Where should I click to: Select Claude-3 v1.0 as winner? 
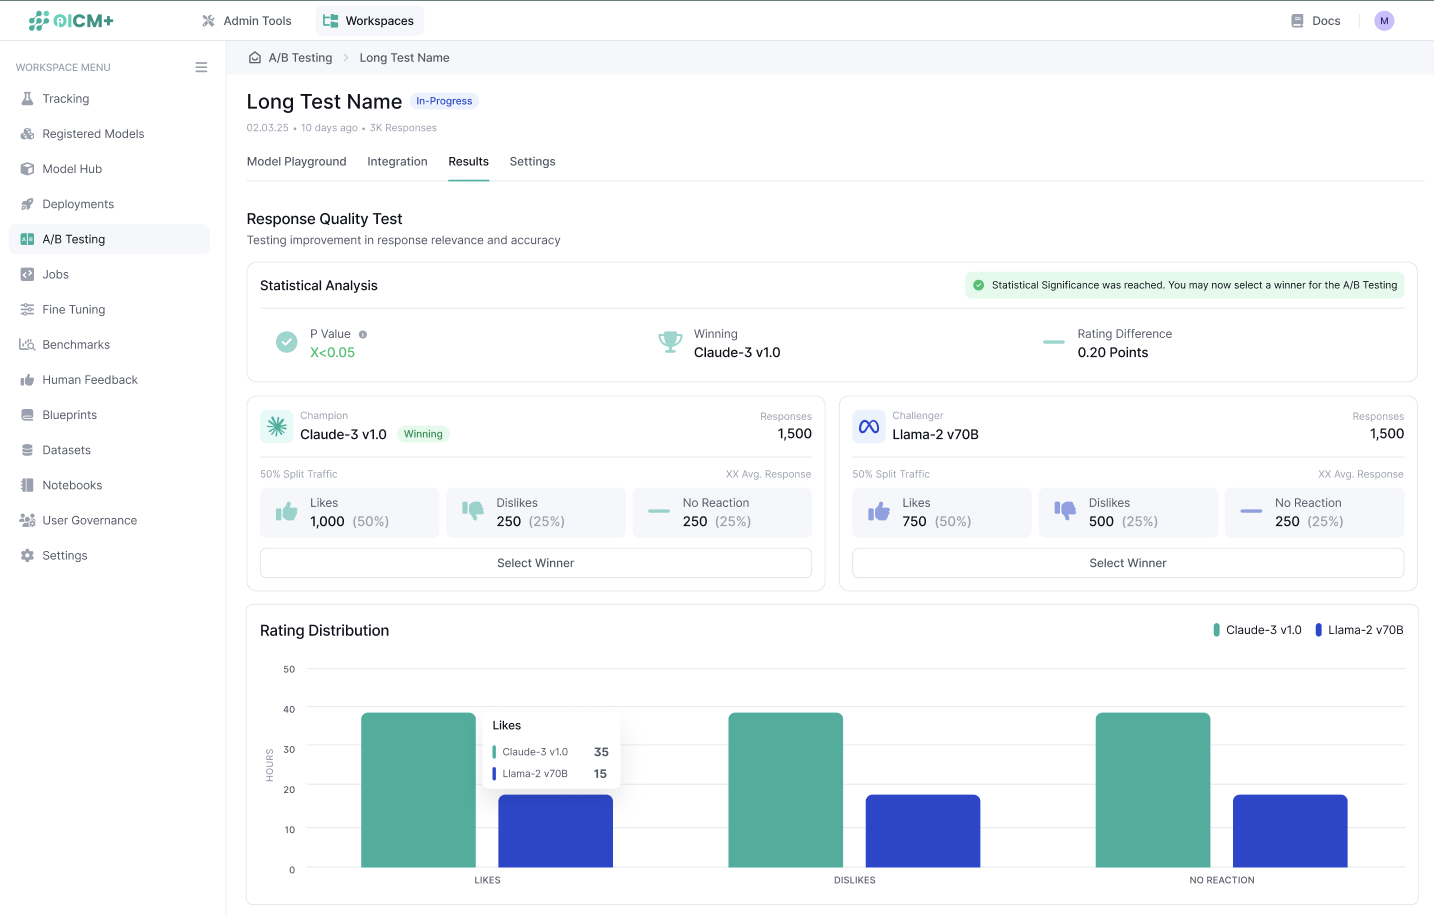[x=535, y=563]
